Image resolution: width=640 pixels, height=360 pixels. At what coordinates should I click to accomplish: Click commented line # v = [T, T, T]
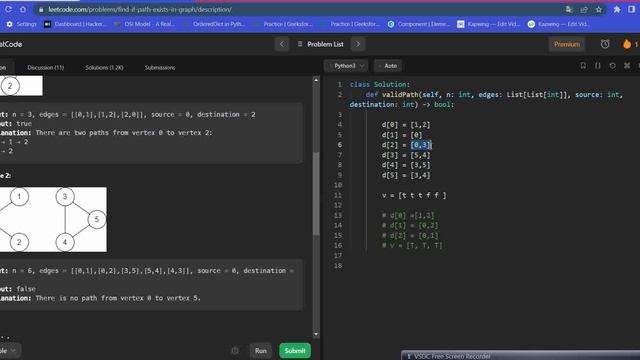tap(412, 245)
